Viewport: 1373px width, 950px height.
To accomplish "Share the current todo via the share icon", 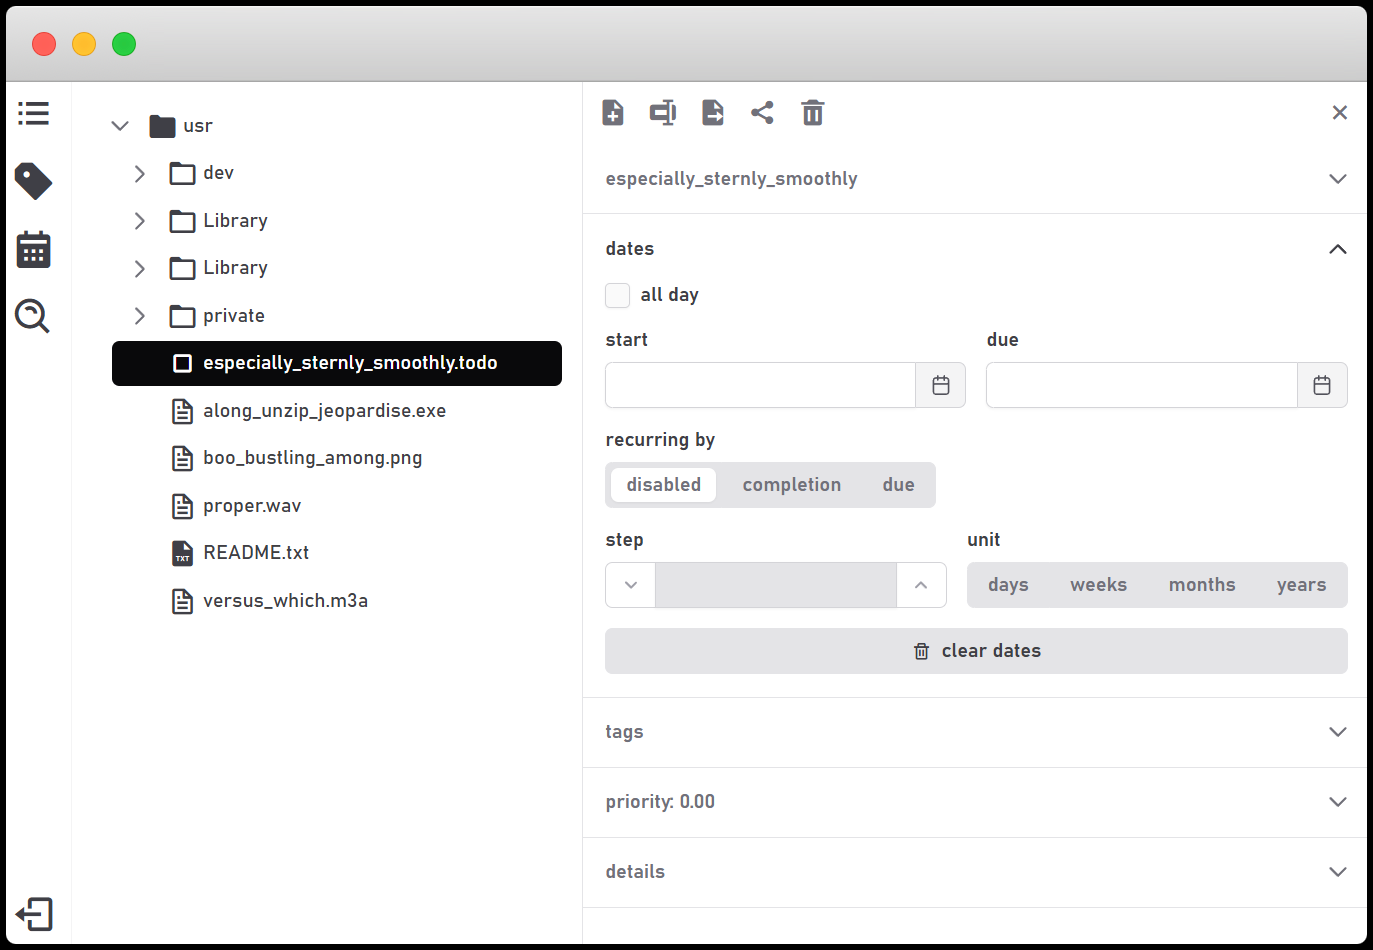I will (763, 112).
